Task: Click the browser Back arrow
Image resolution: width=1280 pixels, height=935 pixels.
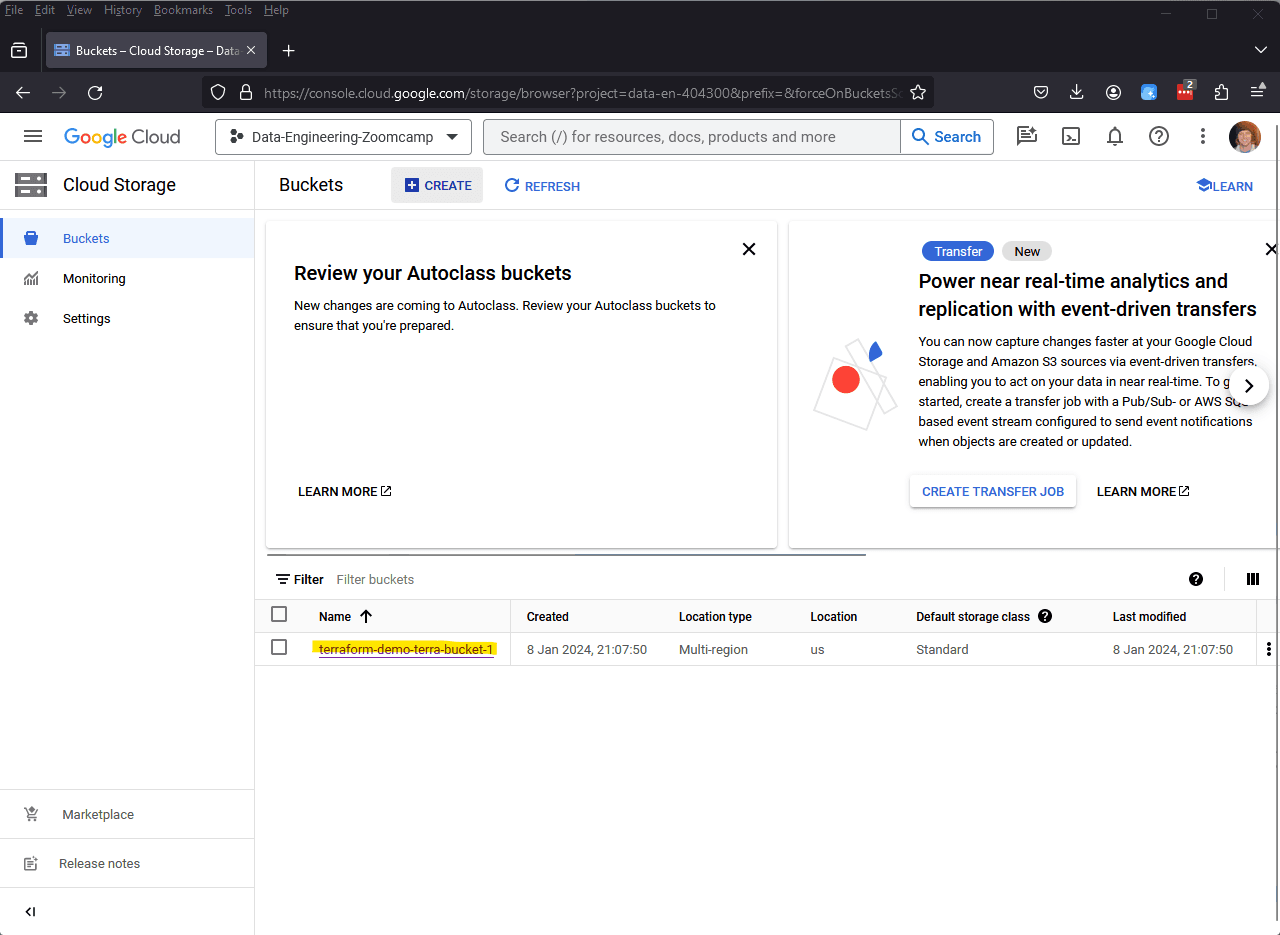Action: point(23,93)
